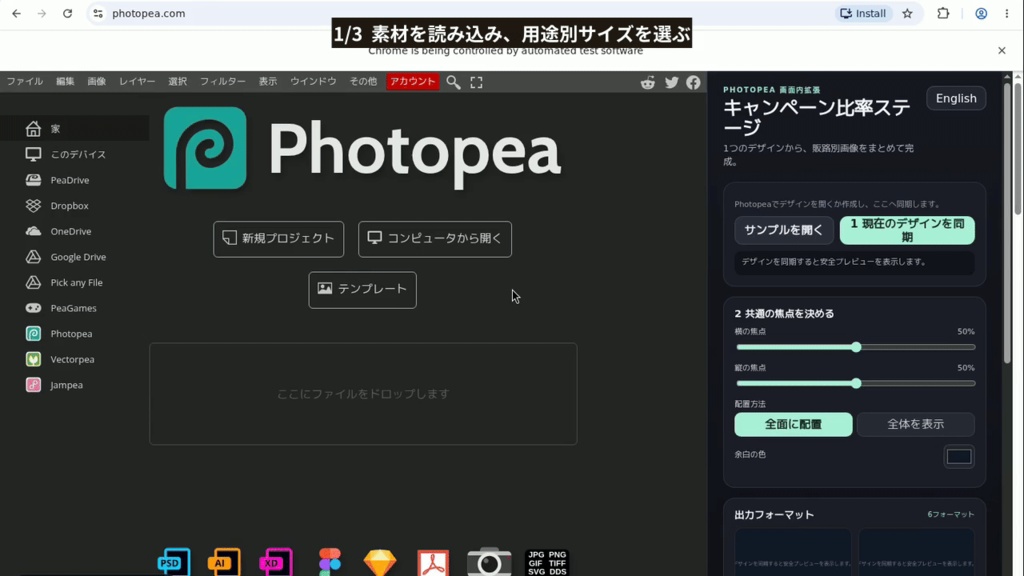
Task: Select the PDF file format icon
Action: click(x=434, y=562)
